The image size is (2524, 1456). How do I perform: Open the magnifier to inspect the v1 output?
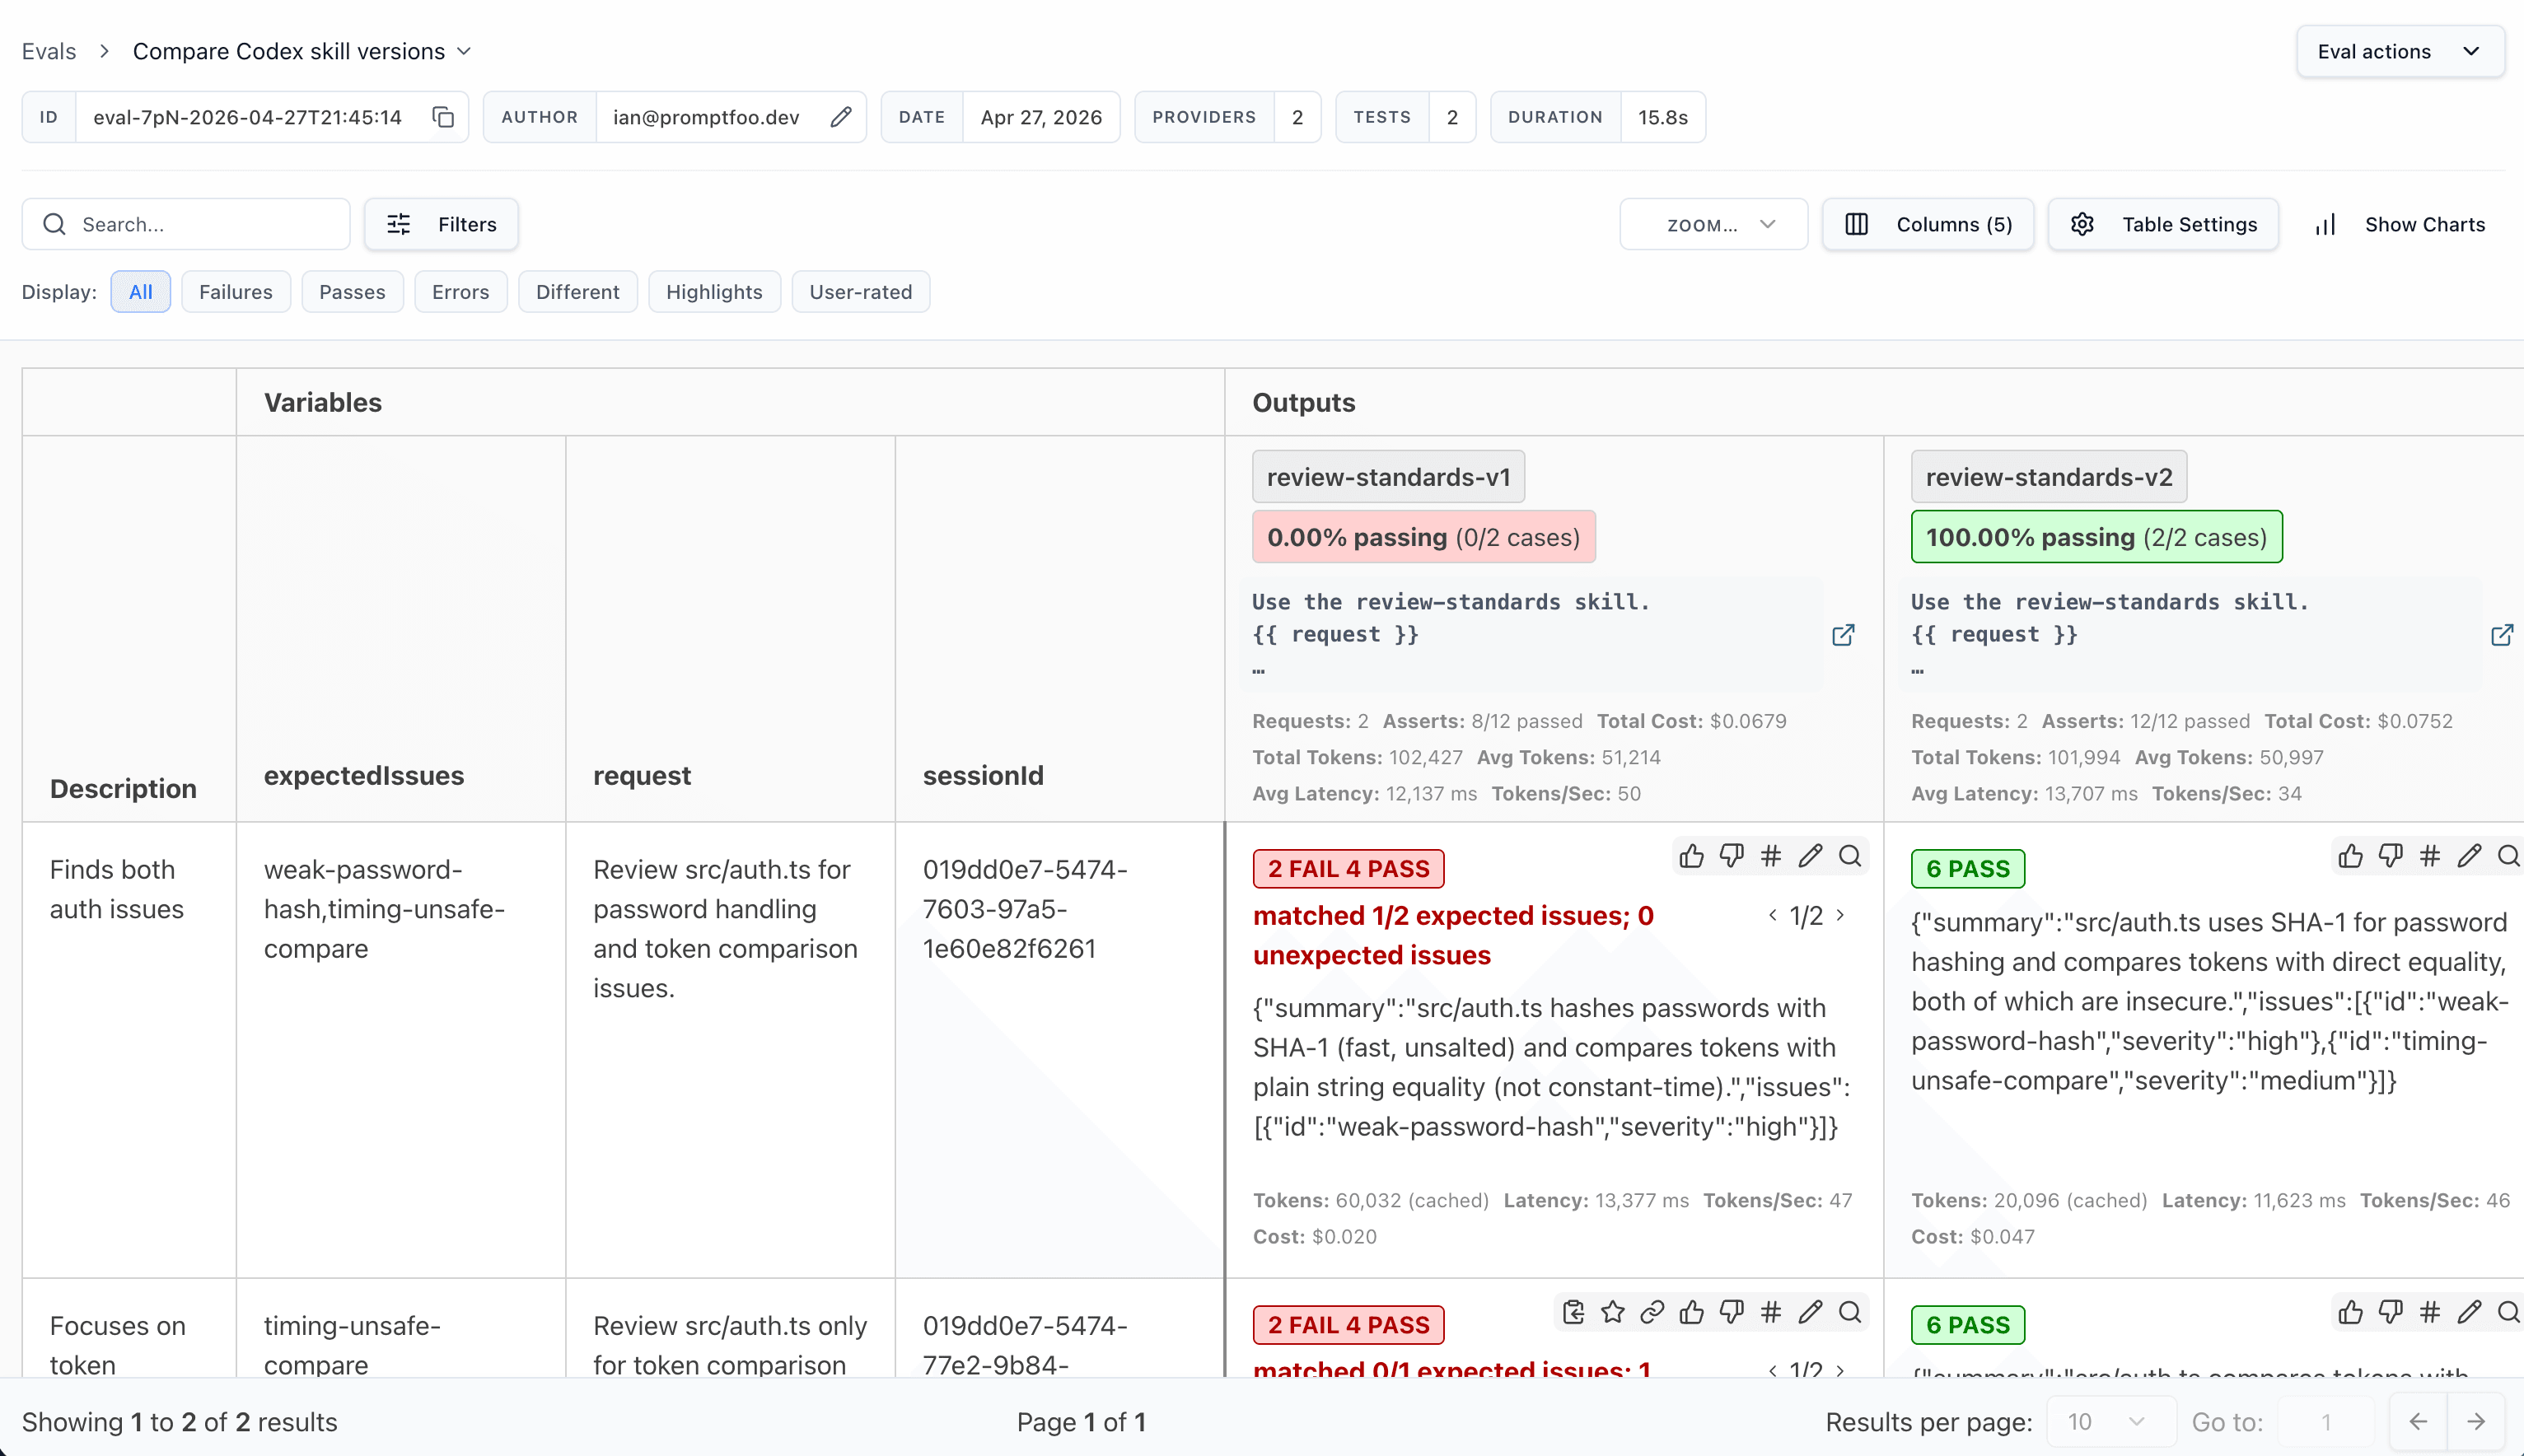click(1849, 857)
